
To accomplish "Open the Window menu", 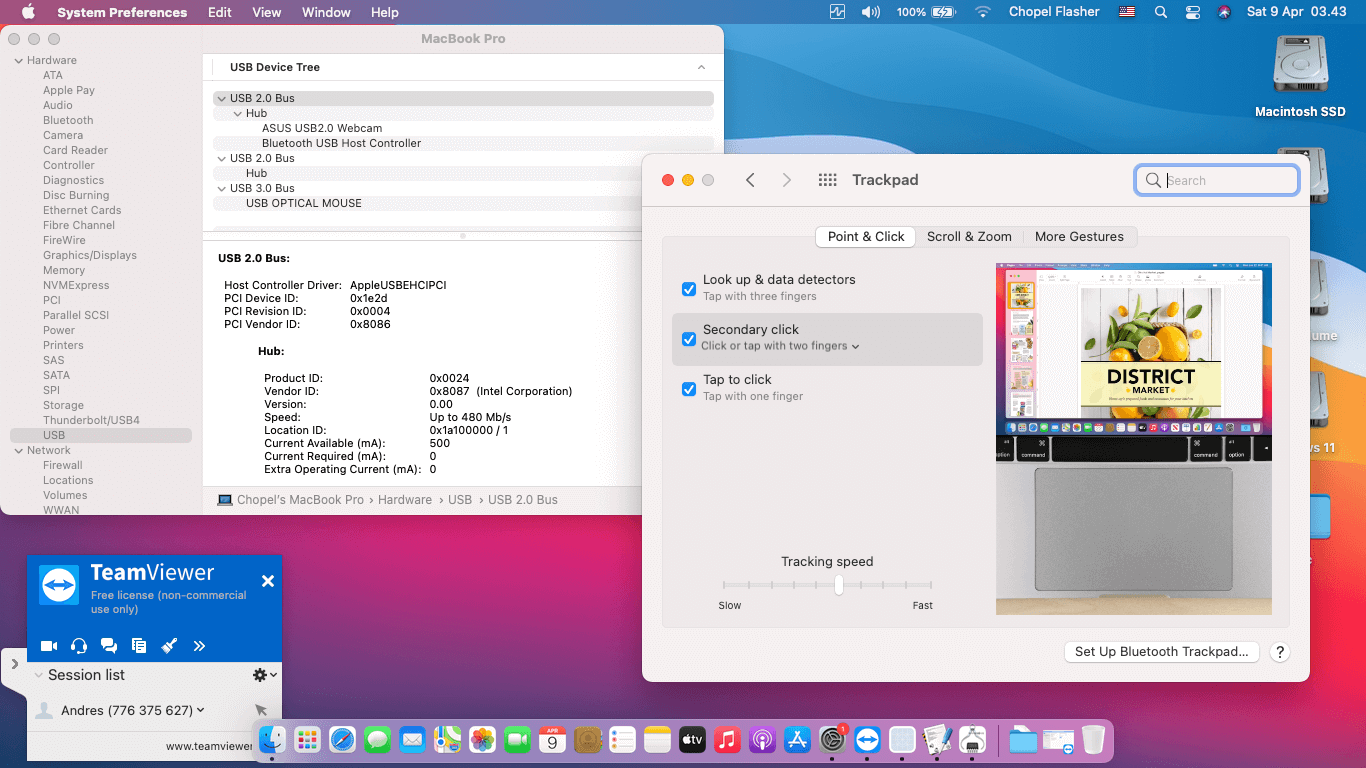I will tap(326, 12).
